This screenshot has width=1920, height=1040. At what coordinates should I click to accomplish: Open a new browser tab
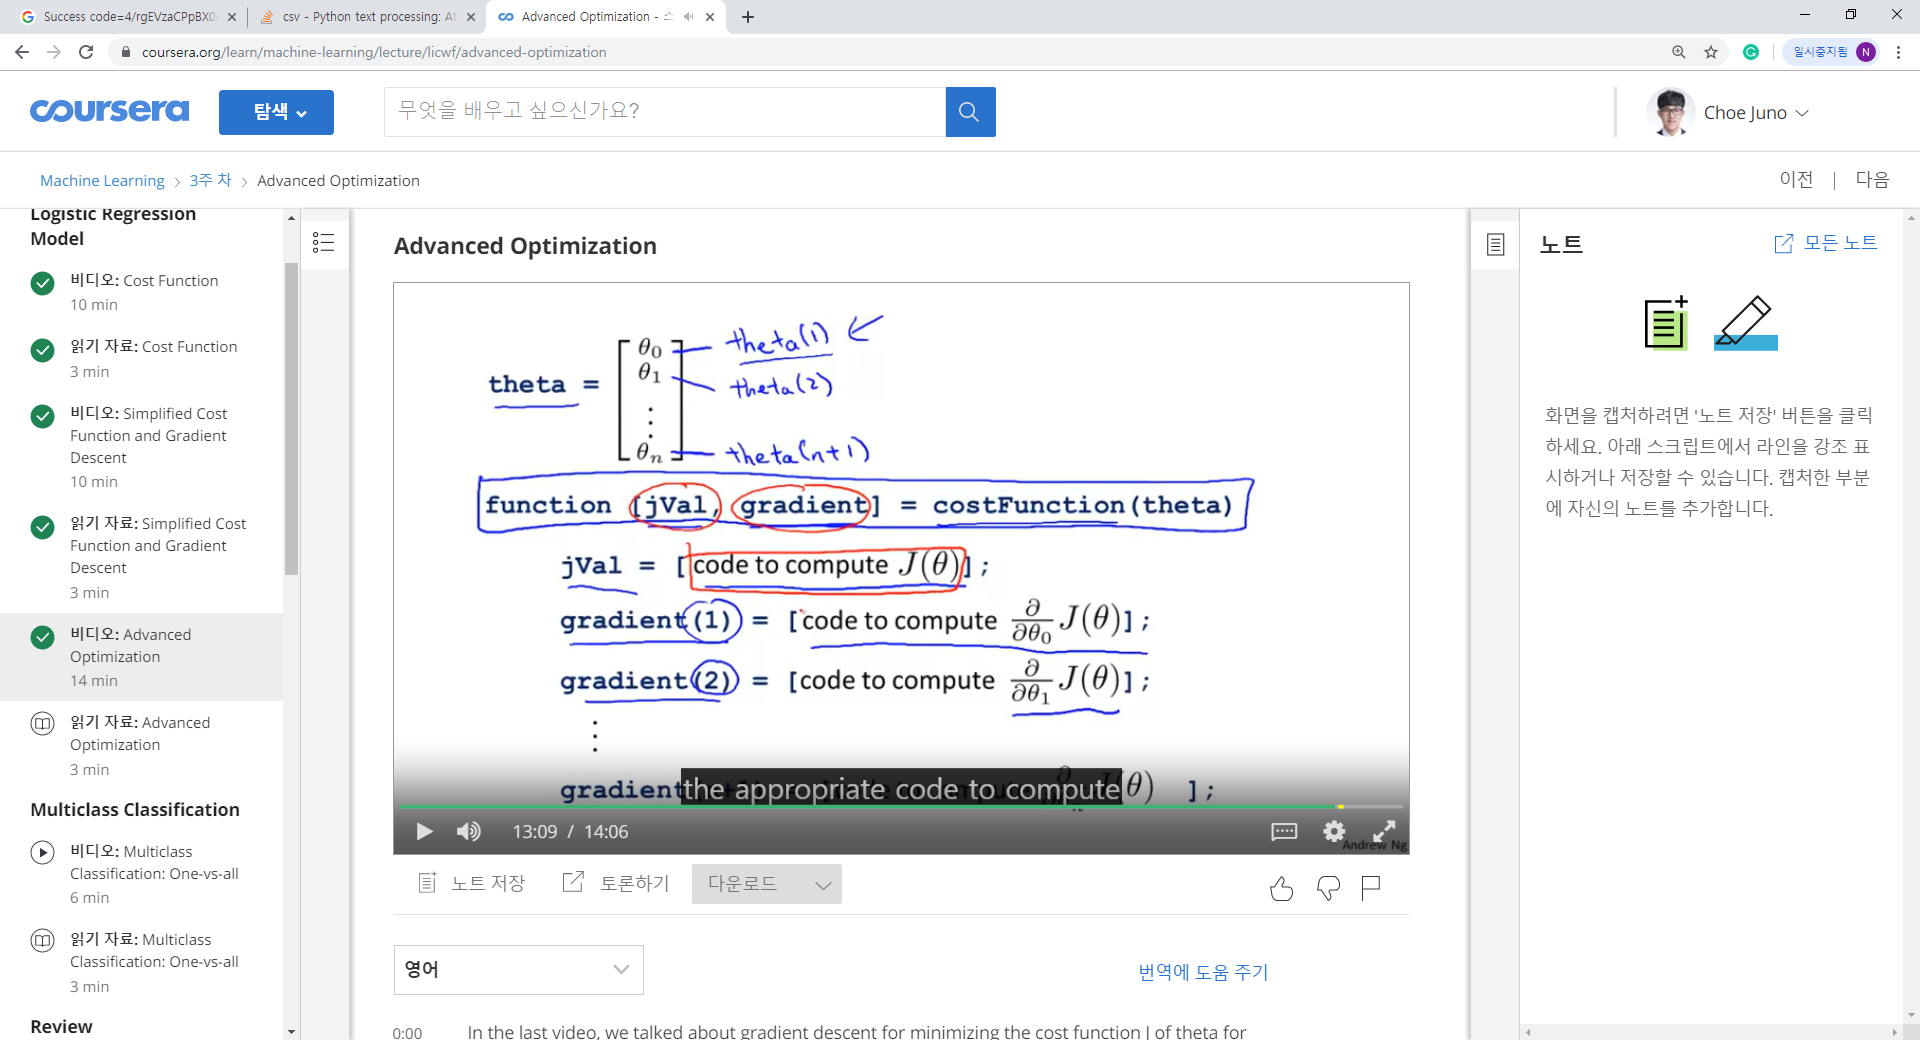pyautogui.click(x=748, y=17)
